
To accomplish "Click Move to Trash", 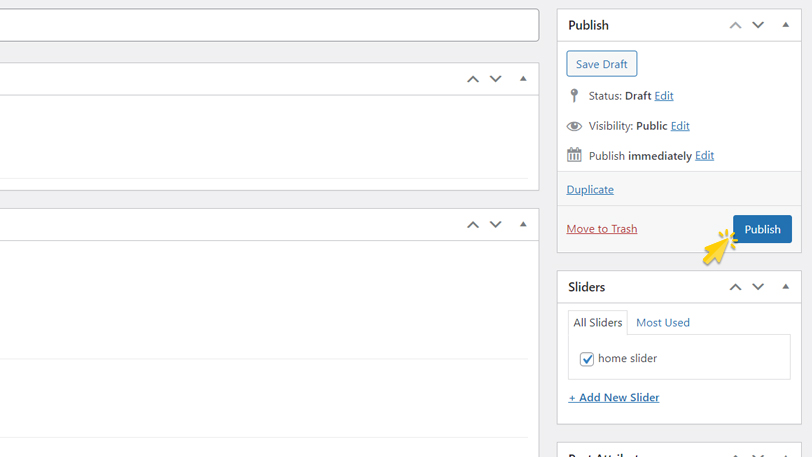I will tap(601, 229).
